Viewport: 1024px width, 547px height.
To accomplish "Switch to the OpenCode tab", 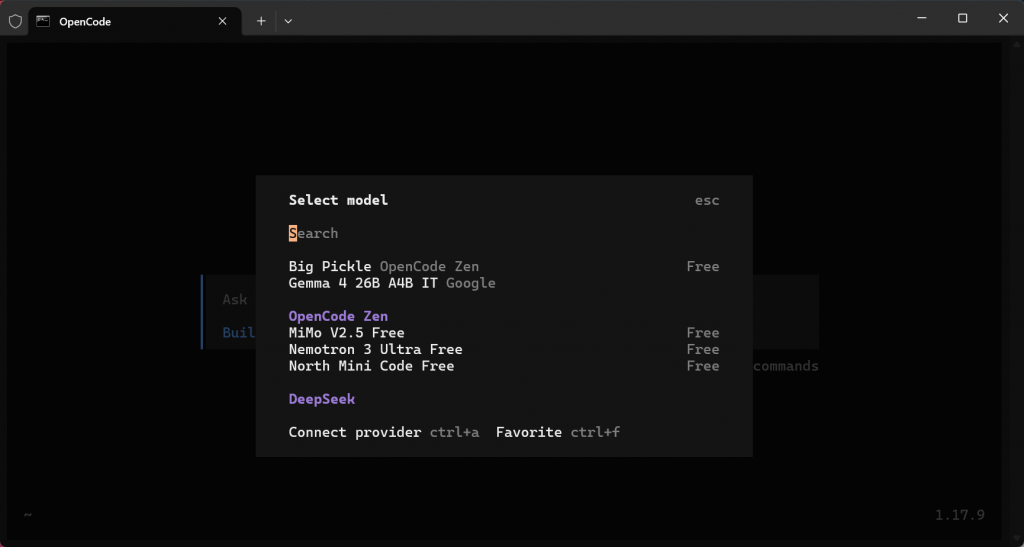I will point(135,22).
